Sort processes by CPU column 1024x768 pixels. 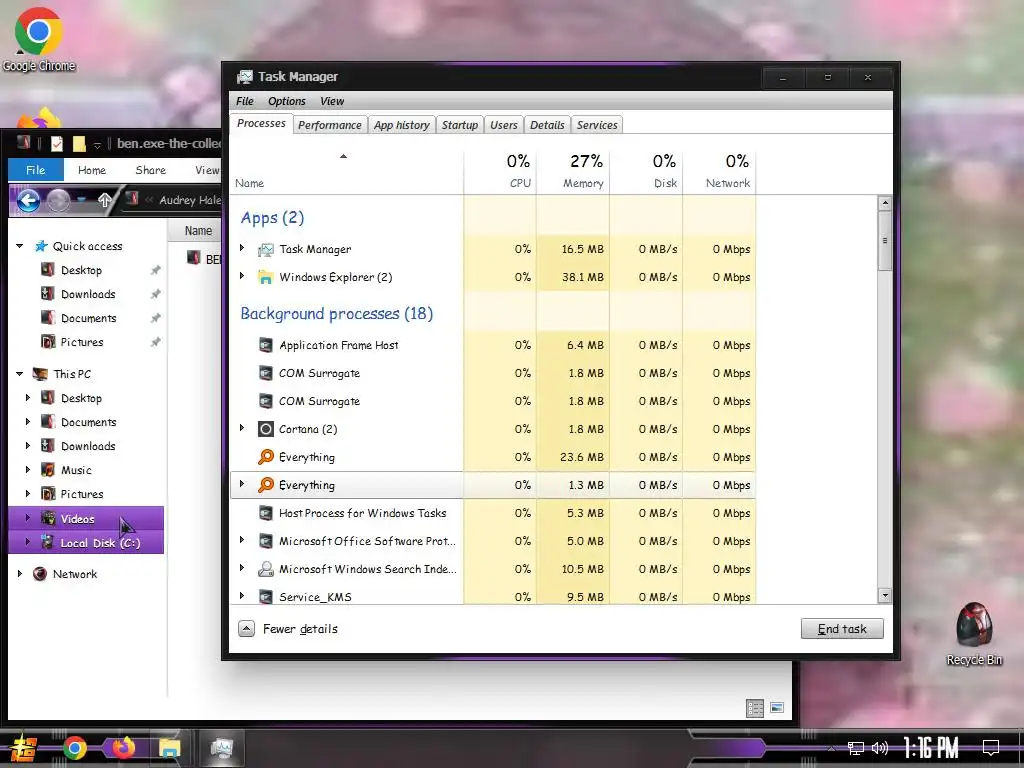click(500, 172)
